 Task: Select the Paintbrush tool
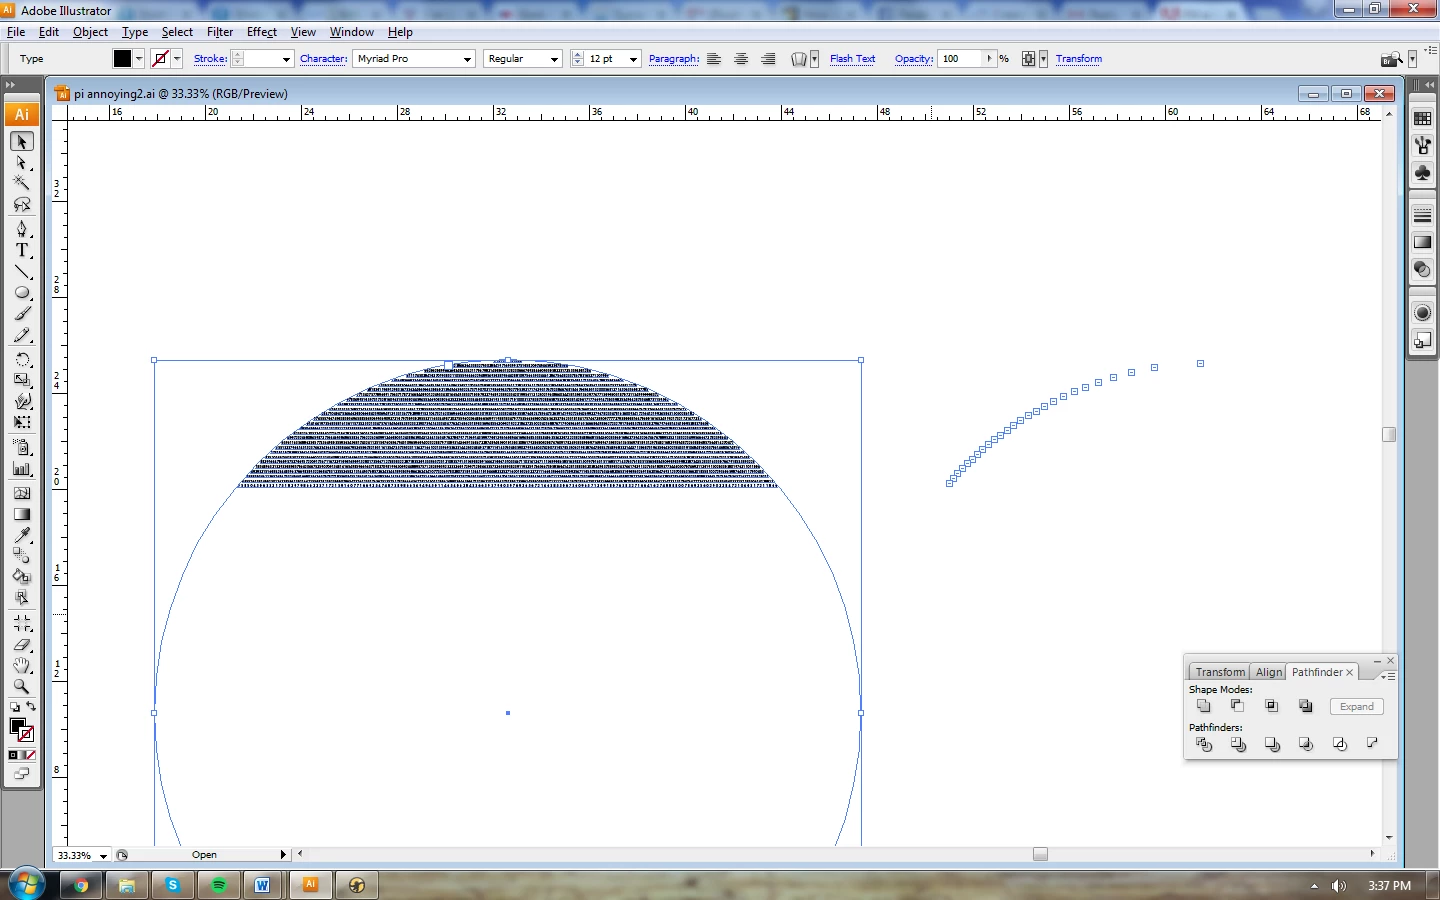22,314
